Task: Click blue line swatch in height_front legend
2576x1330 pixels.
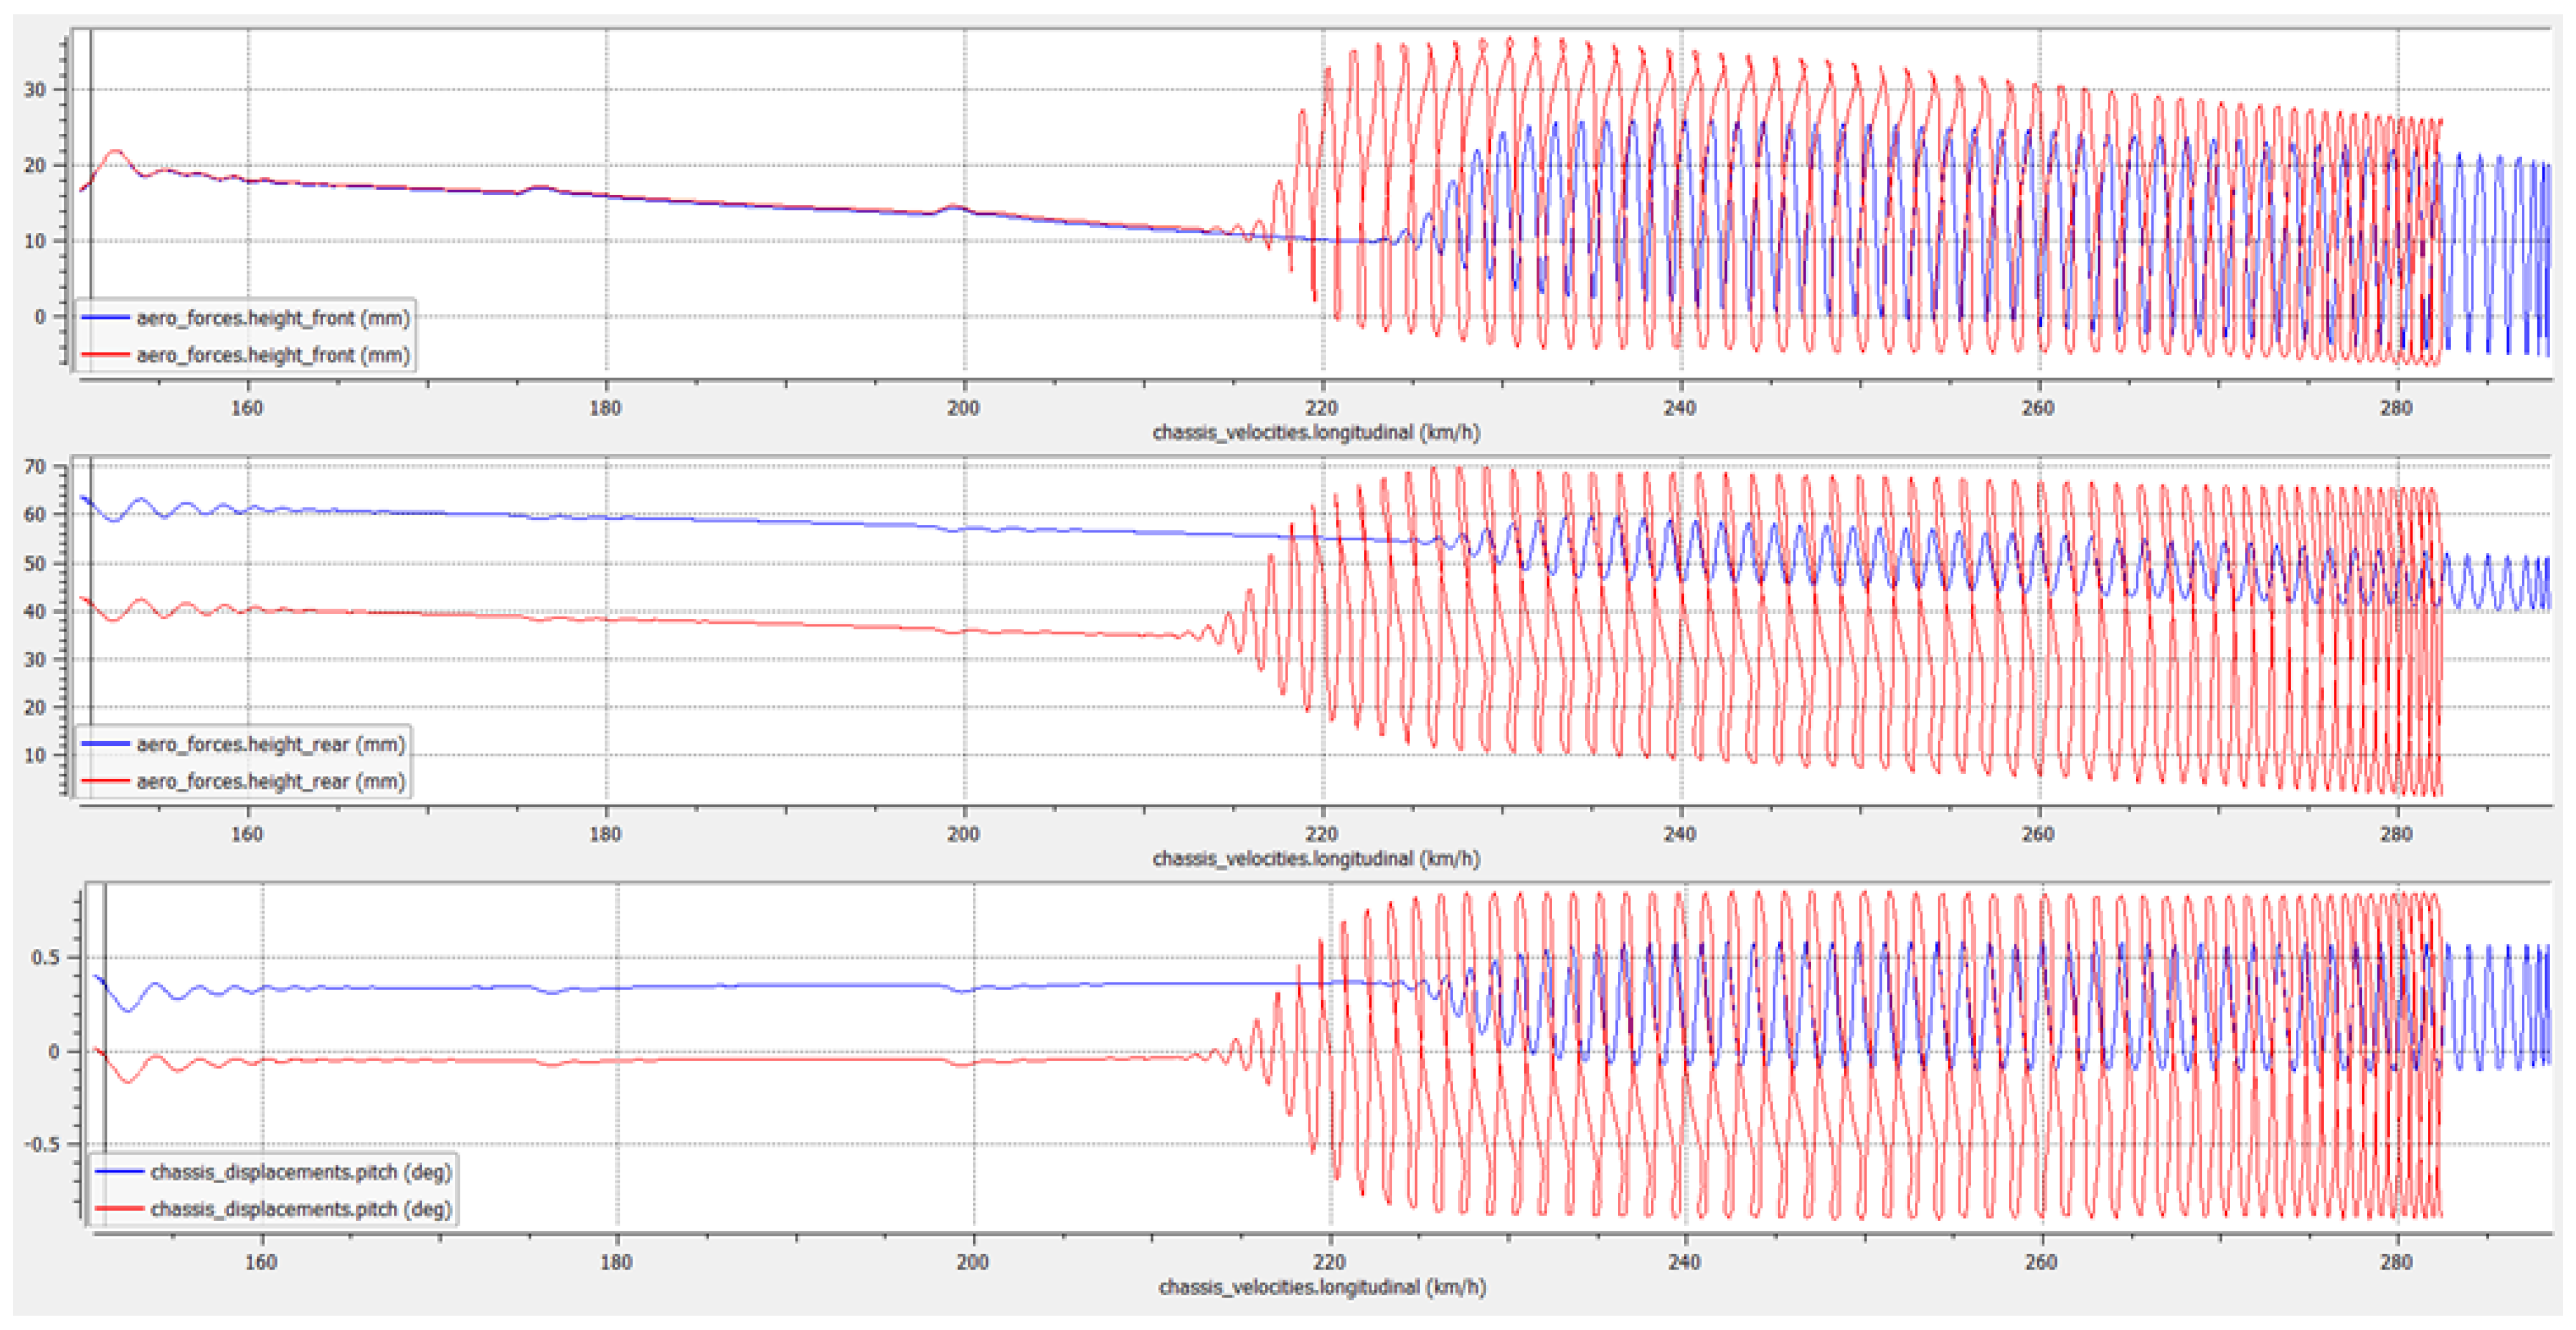Action: tap(105, 318)
